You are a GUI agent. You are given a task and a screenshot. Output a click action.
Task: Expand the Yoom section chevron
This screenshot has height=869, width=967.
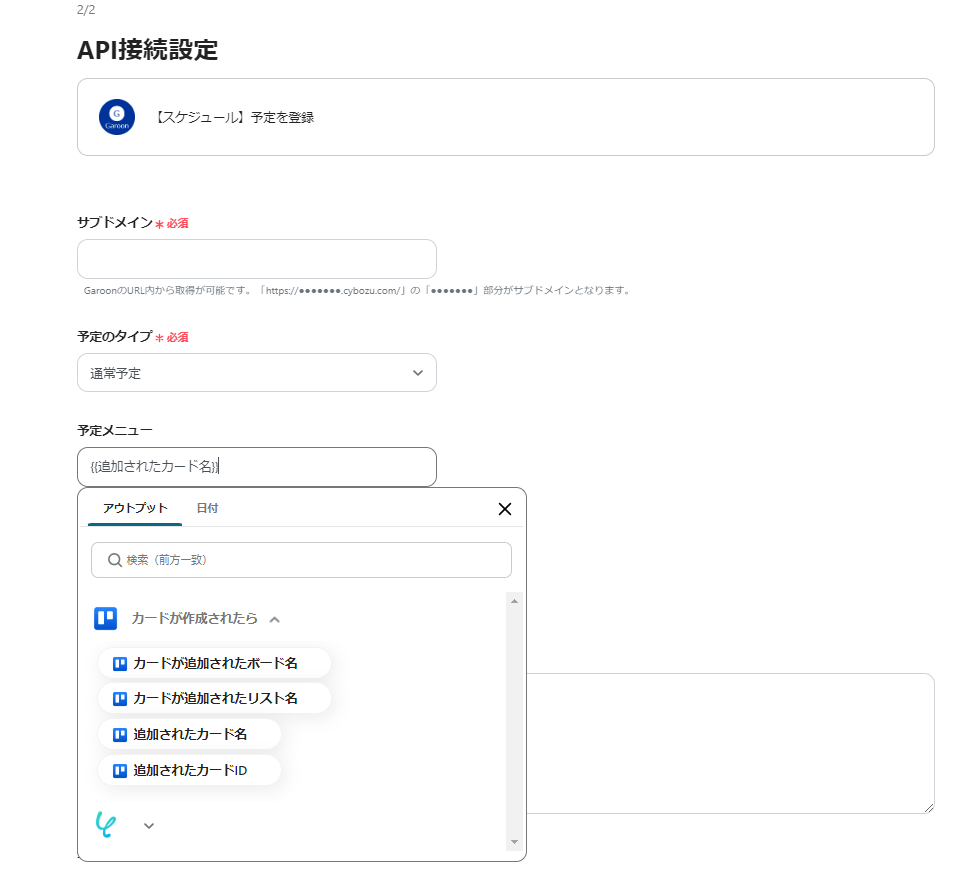[149, 826]
